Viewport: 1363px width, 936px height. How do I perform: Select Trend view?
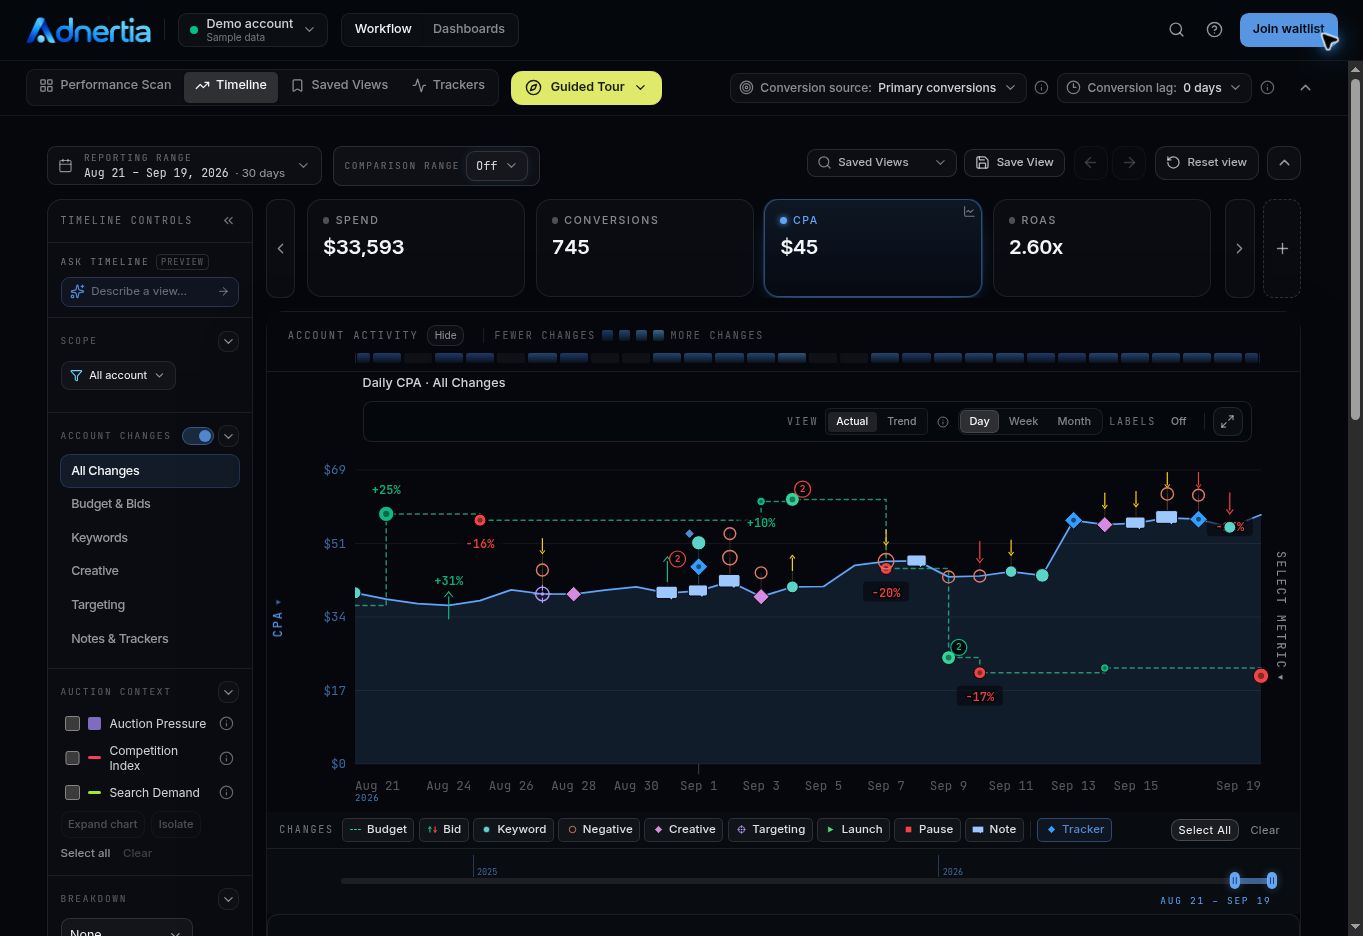click(901, 422)
